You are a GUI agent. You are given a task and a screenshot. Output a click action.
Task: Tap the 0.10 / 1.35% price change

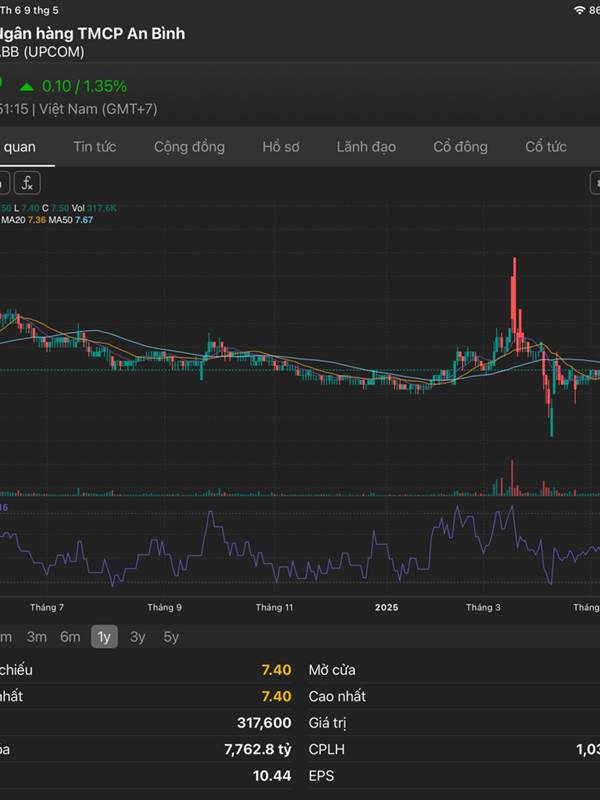coord(84,86)
